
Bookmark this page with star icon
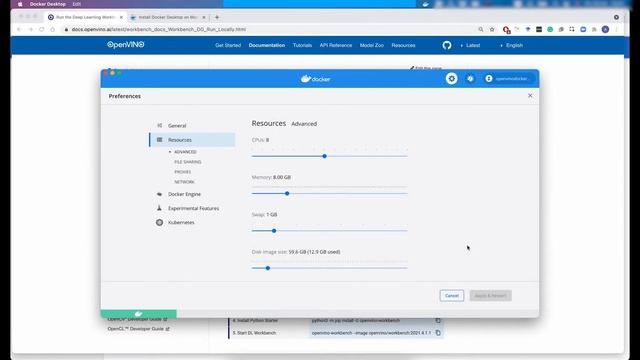click(x=492, y=29)
